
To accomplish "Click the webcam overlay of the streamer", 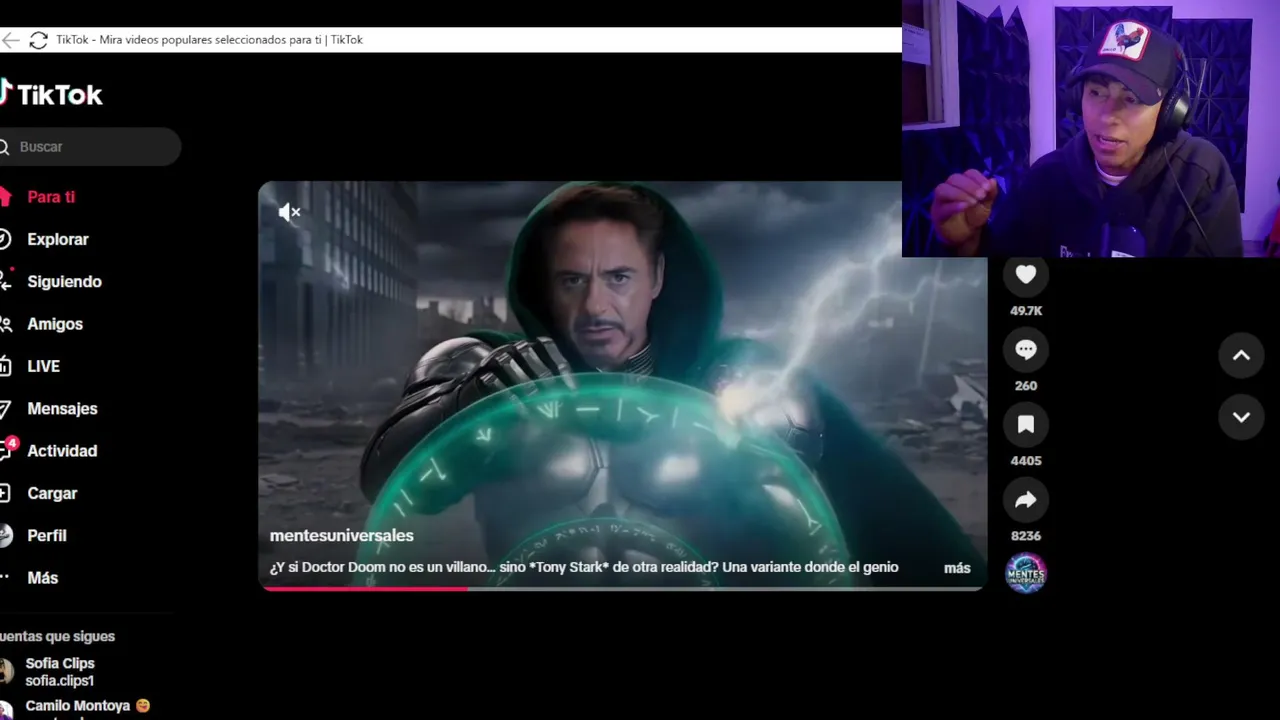I will 1091,128.
